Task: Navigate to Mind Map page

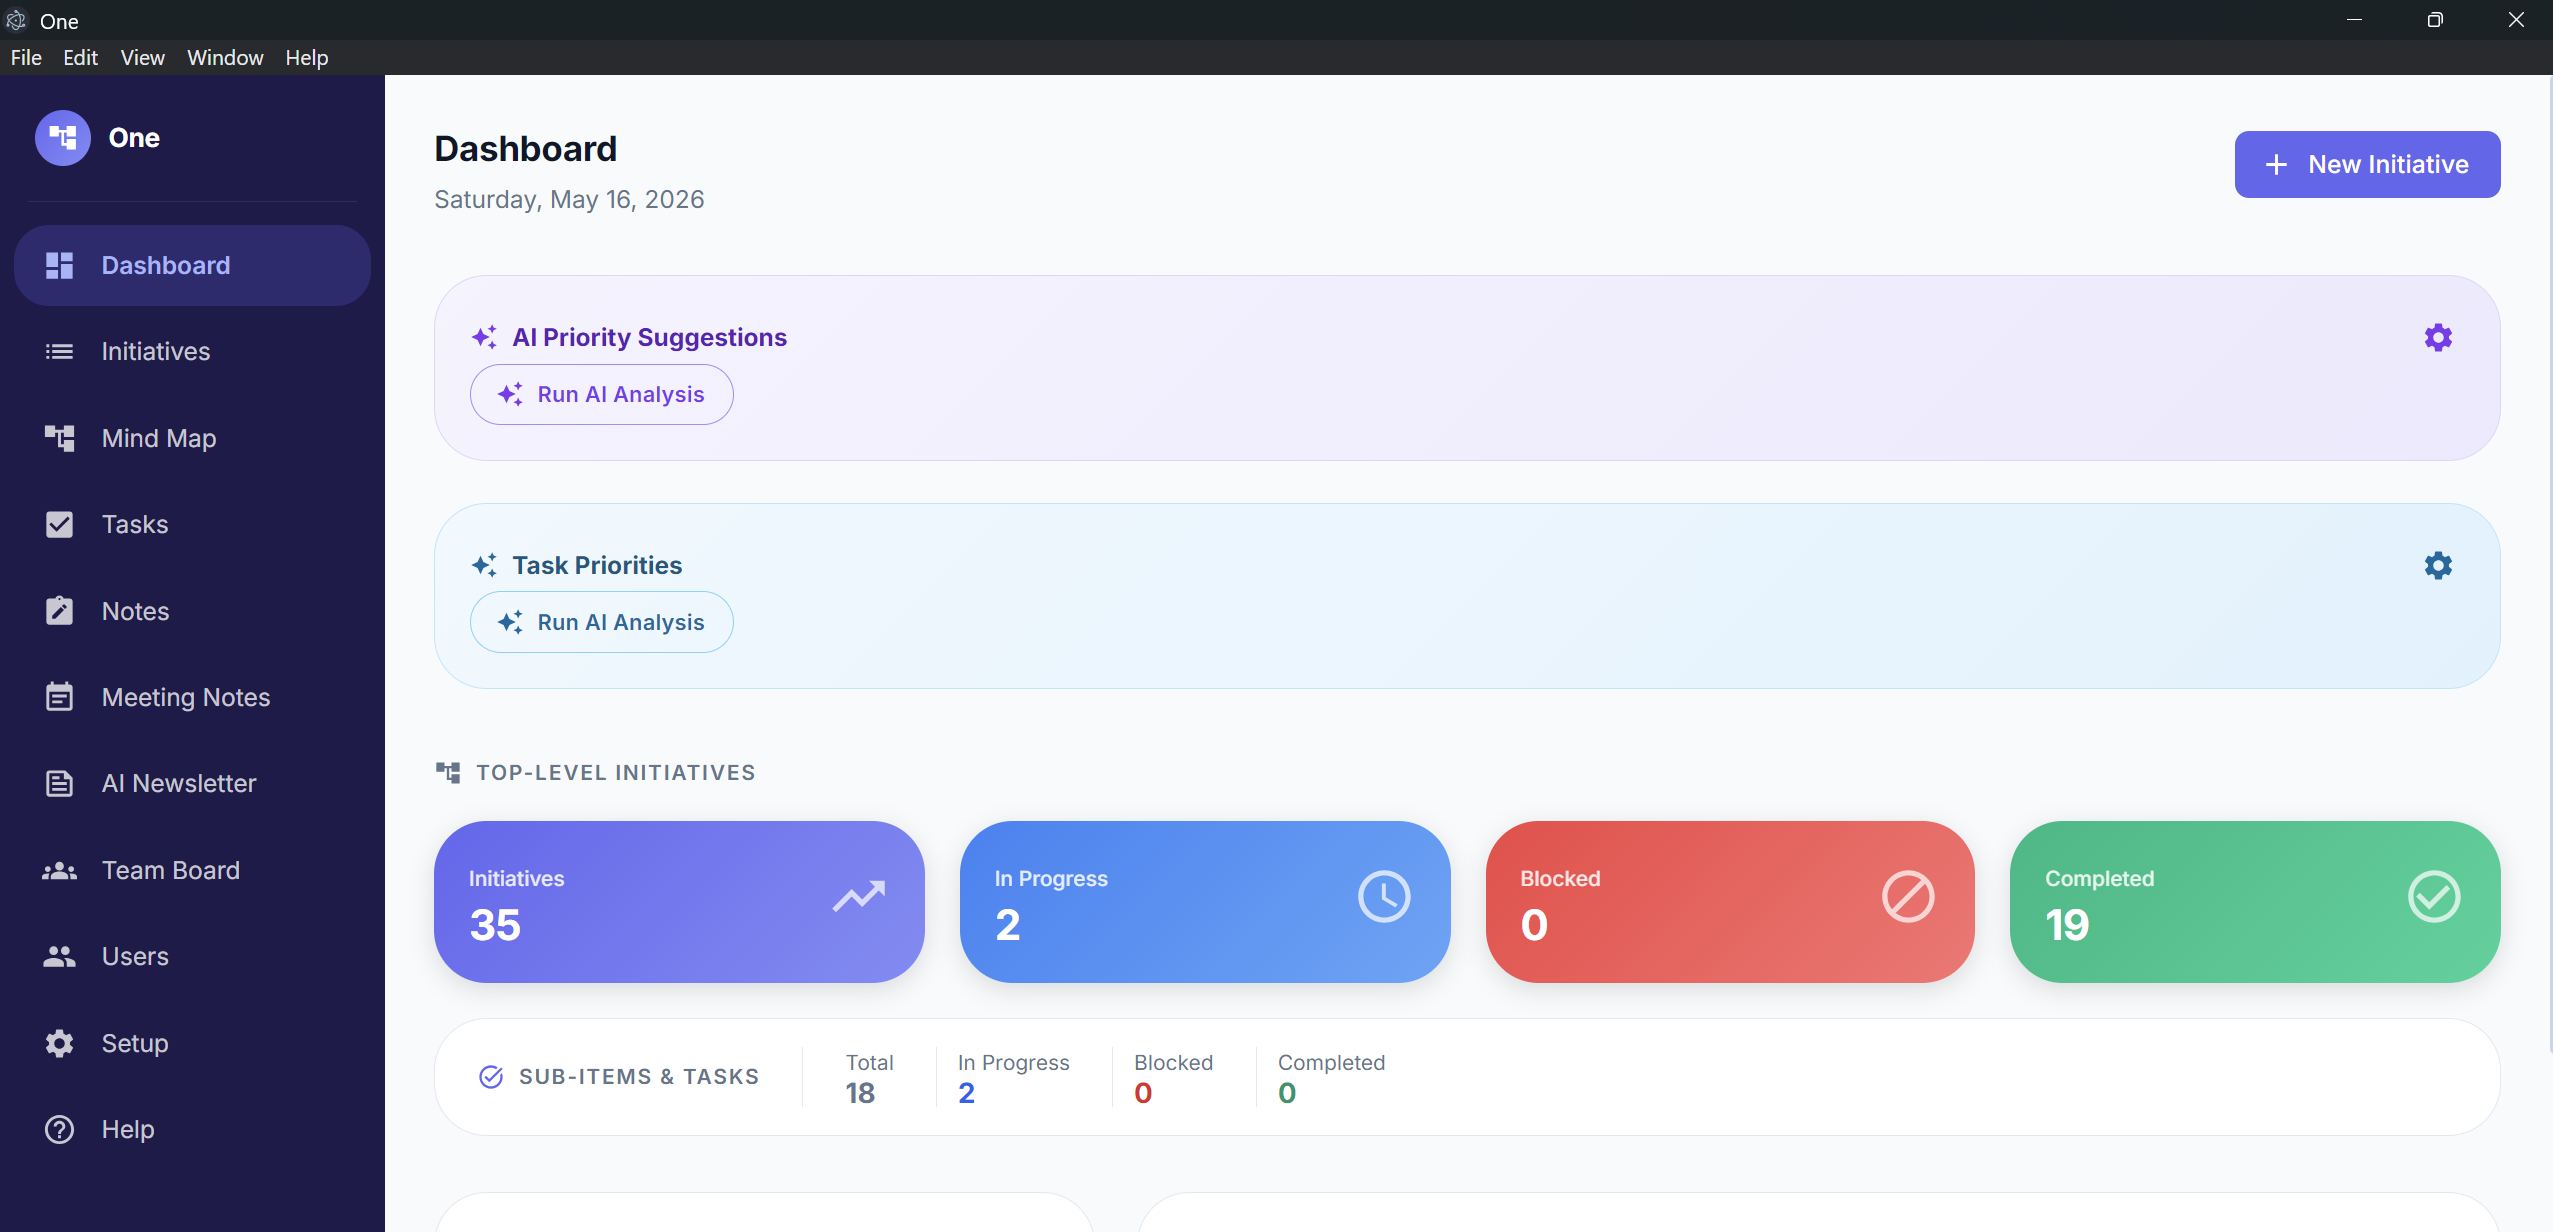Action: tap(192, 438)
